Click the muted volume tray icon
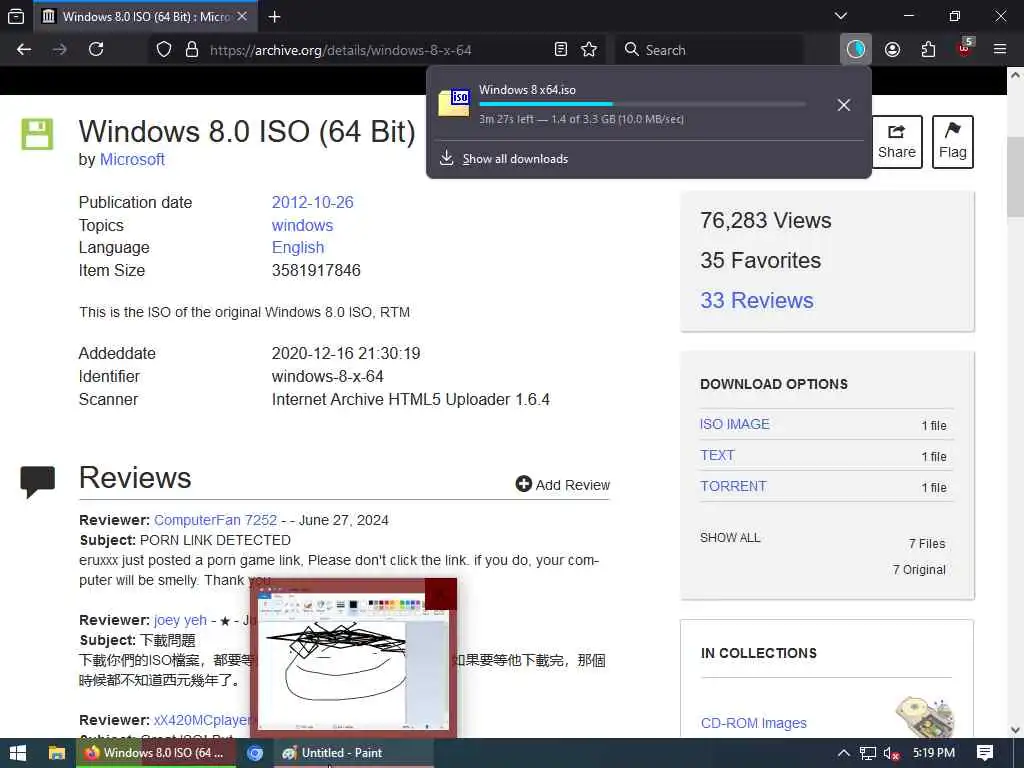Screen dimensions: 1024x768 [891, 753]
